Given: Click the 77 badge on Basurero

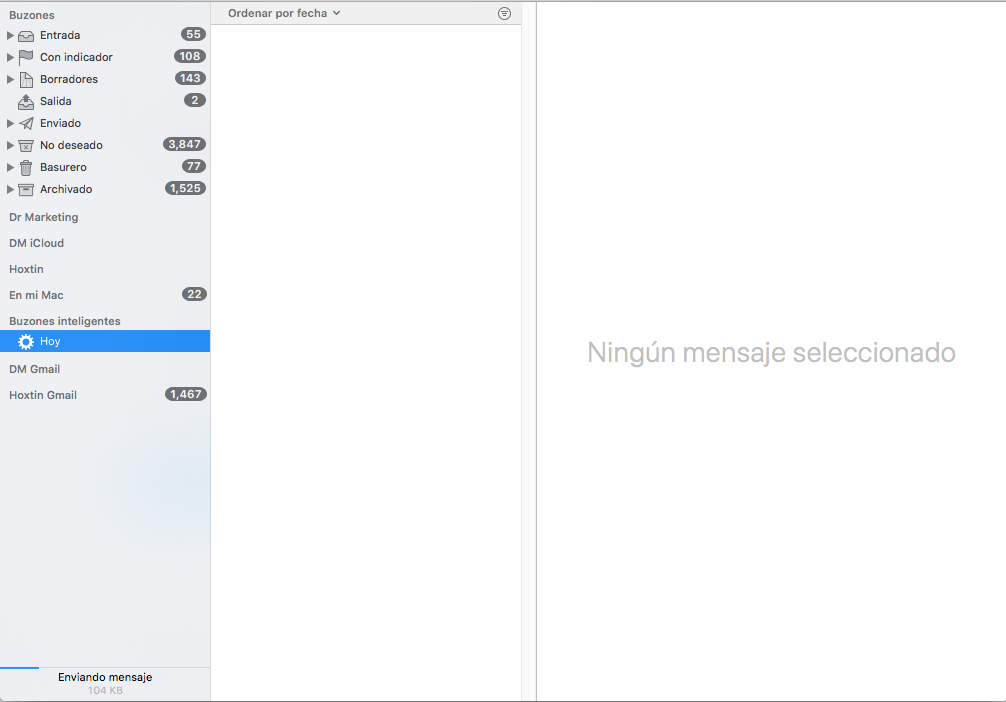Looking at the screenshot, I should pyautogui.click(x=194, y=166).
